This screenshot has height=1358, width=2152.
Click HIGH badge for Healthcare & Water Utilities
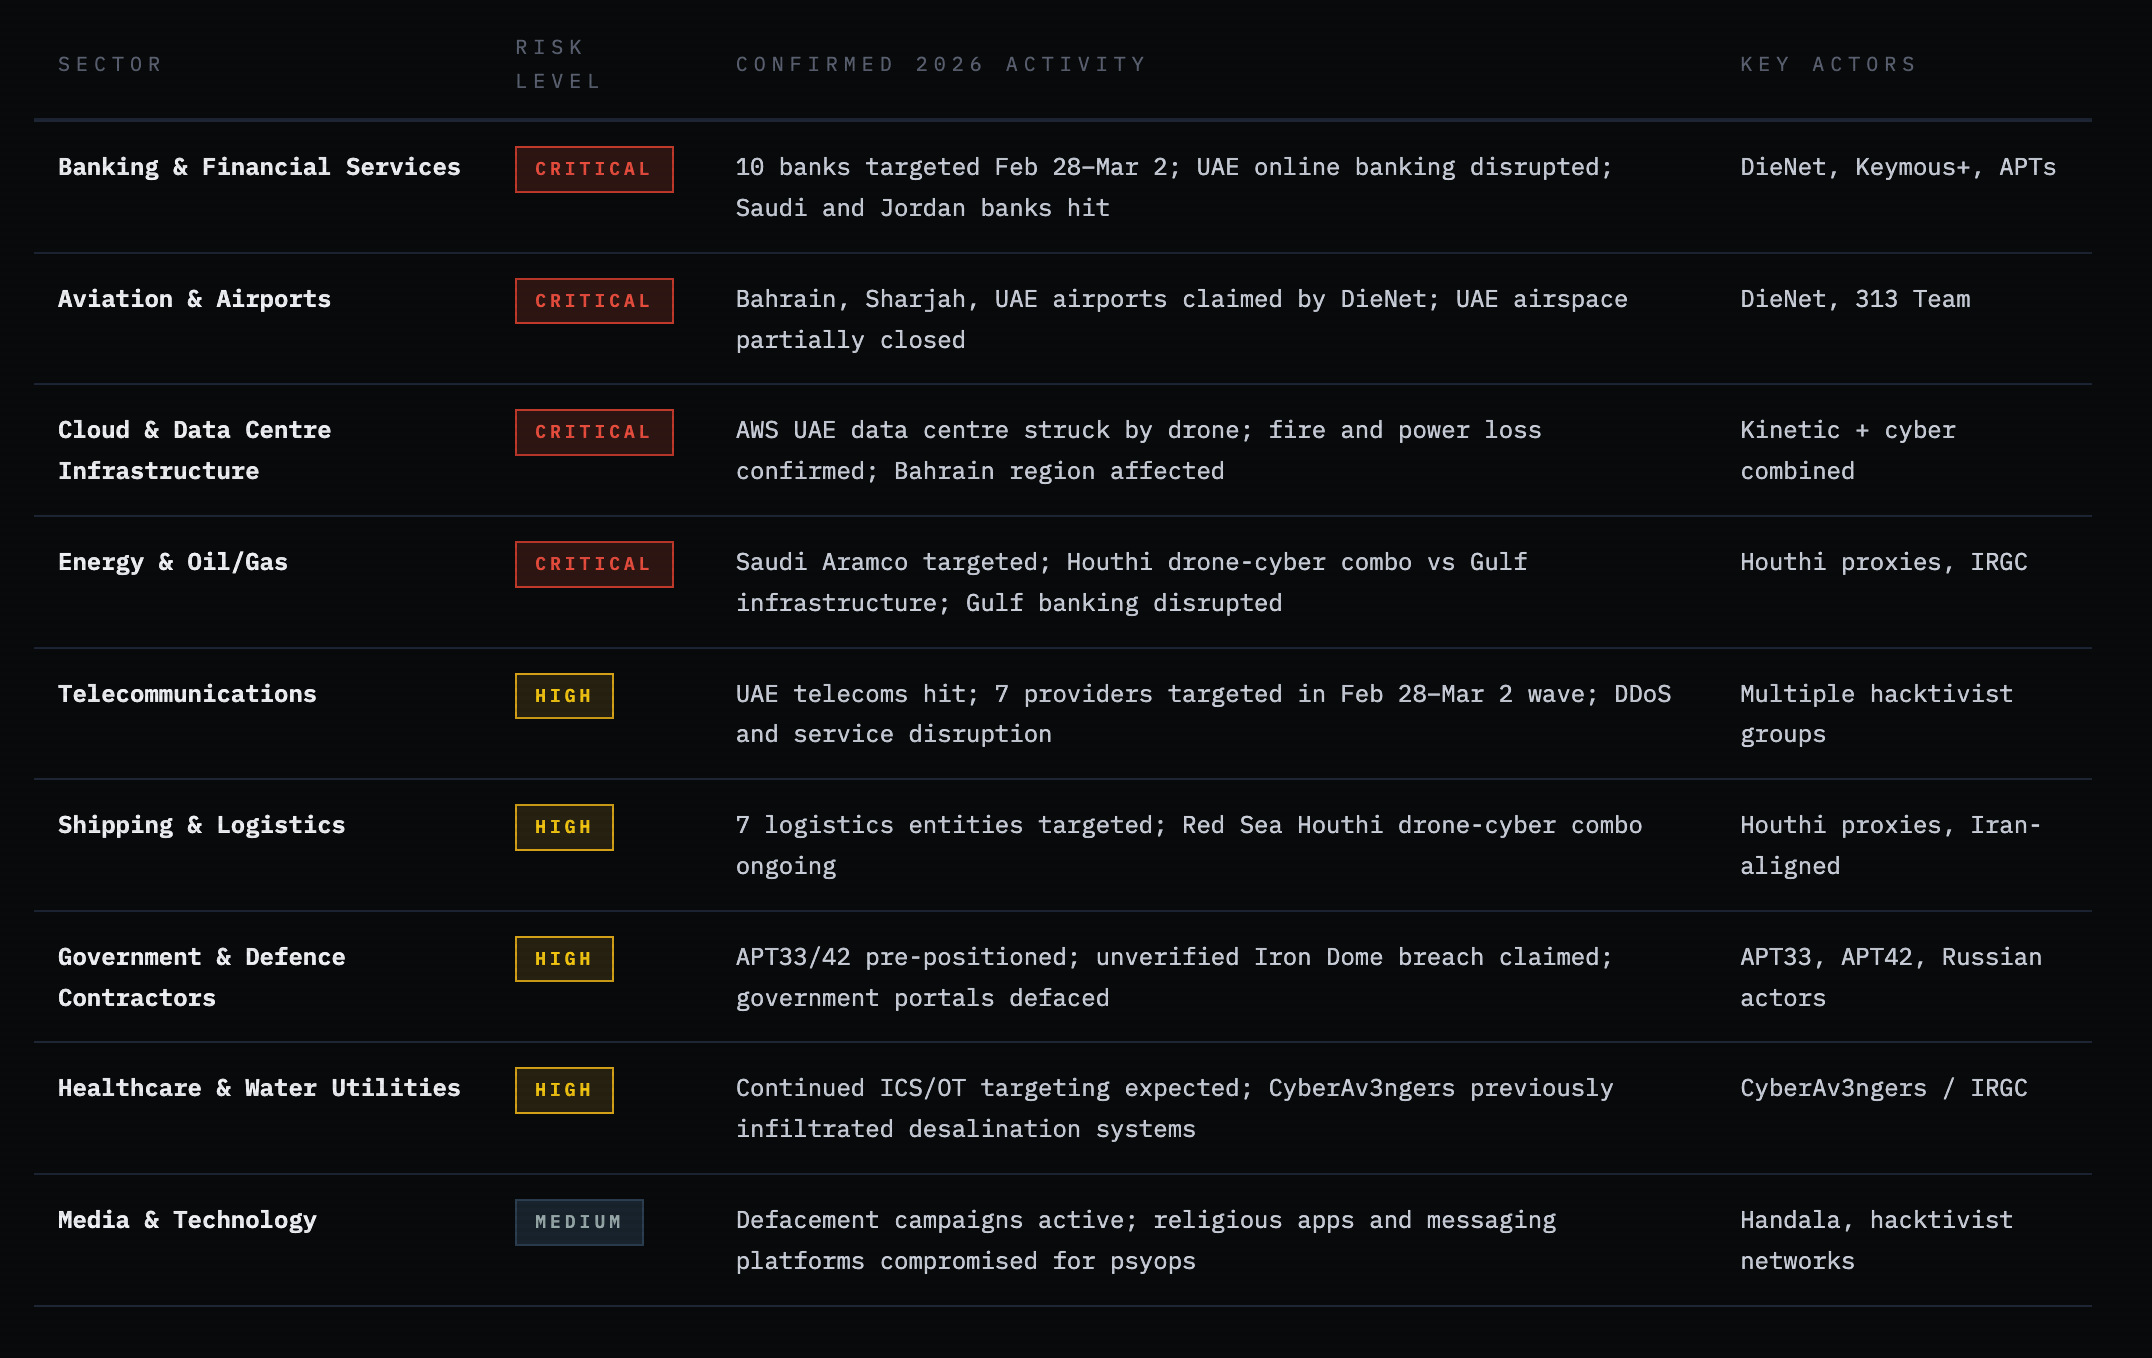click(564, 1090)
